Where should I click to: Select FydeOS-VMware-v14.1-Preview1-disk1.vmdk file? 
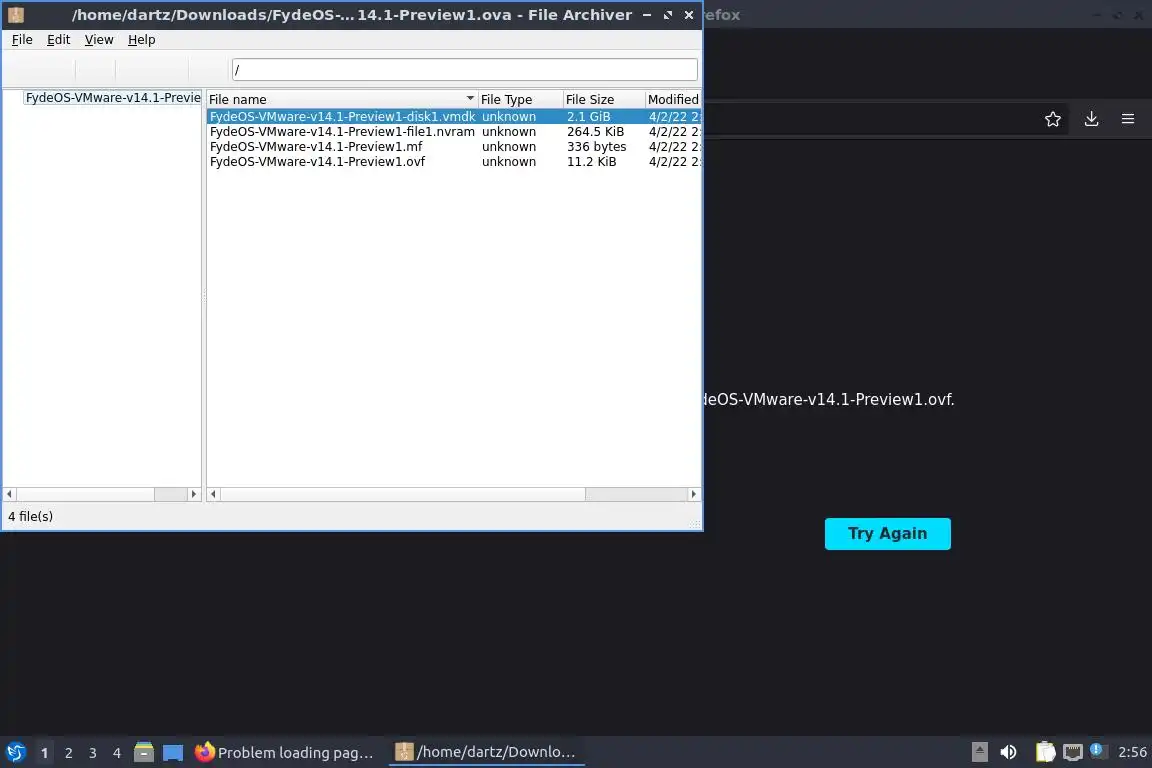(342, 116)
